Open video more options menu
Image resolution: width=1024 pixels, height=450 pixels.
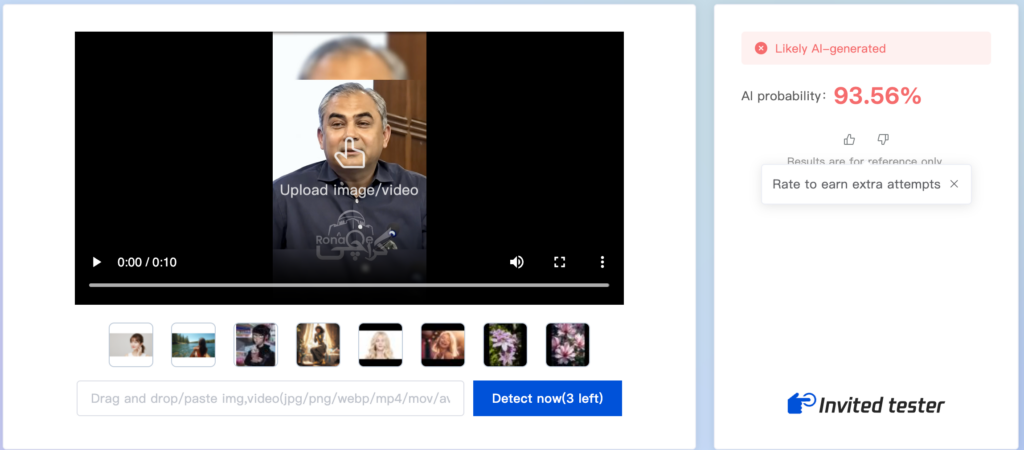tap(602, 263)
